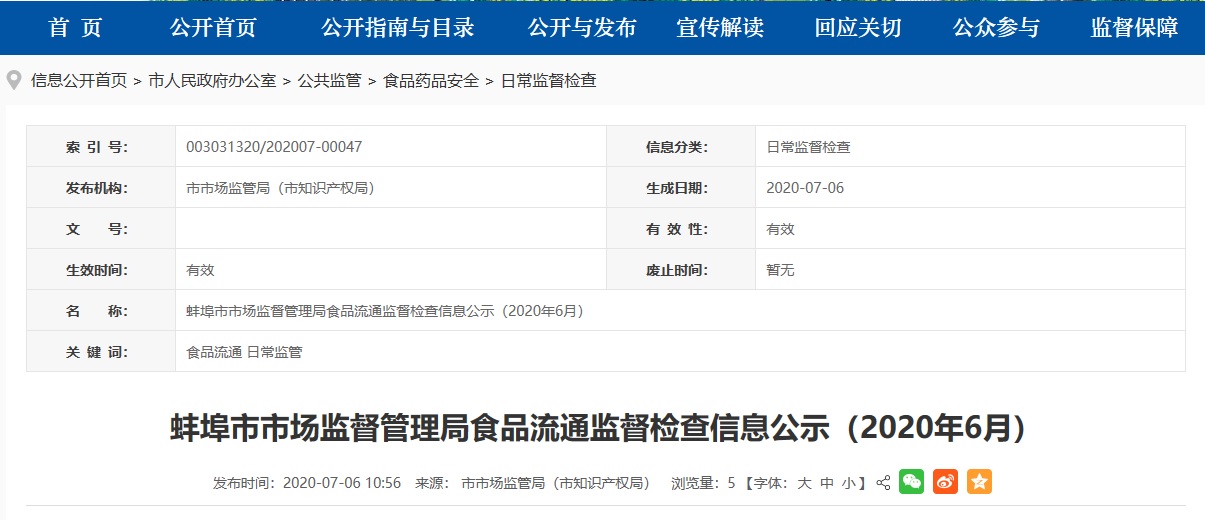This screenshot has width=1205, height=520.
Task: Open 公开指南与目录 menu
Action: click(397, 28)
